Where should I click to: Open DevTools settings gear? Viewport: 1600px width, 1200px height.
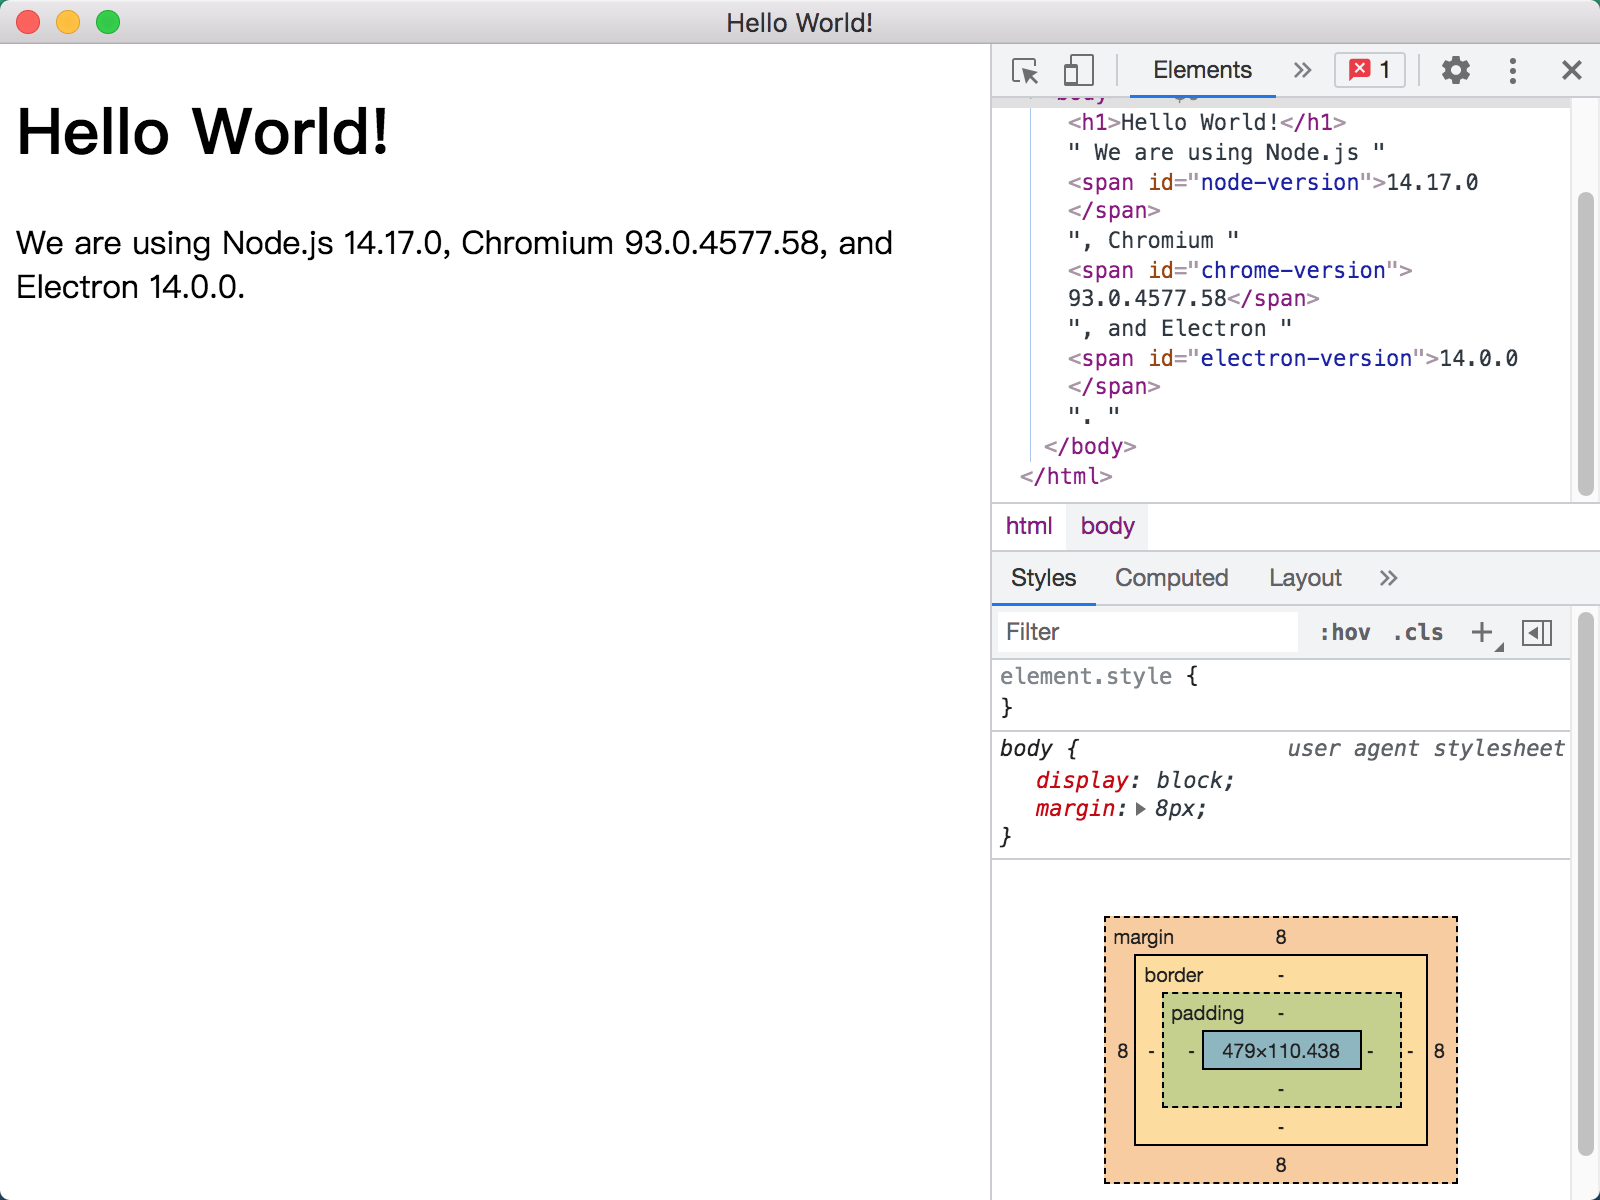click(x=1456, y=70)
